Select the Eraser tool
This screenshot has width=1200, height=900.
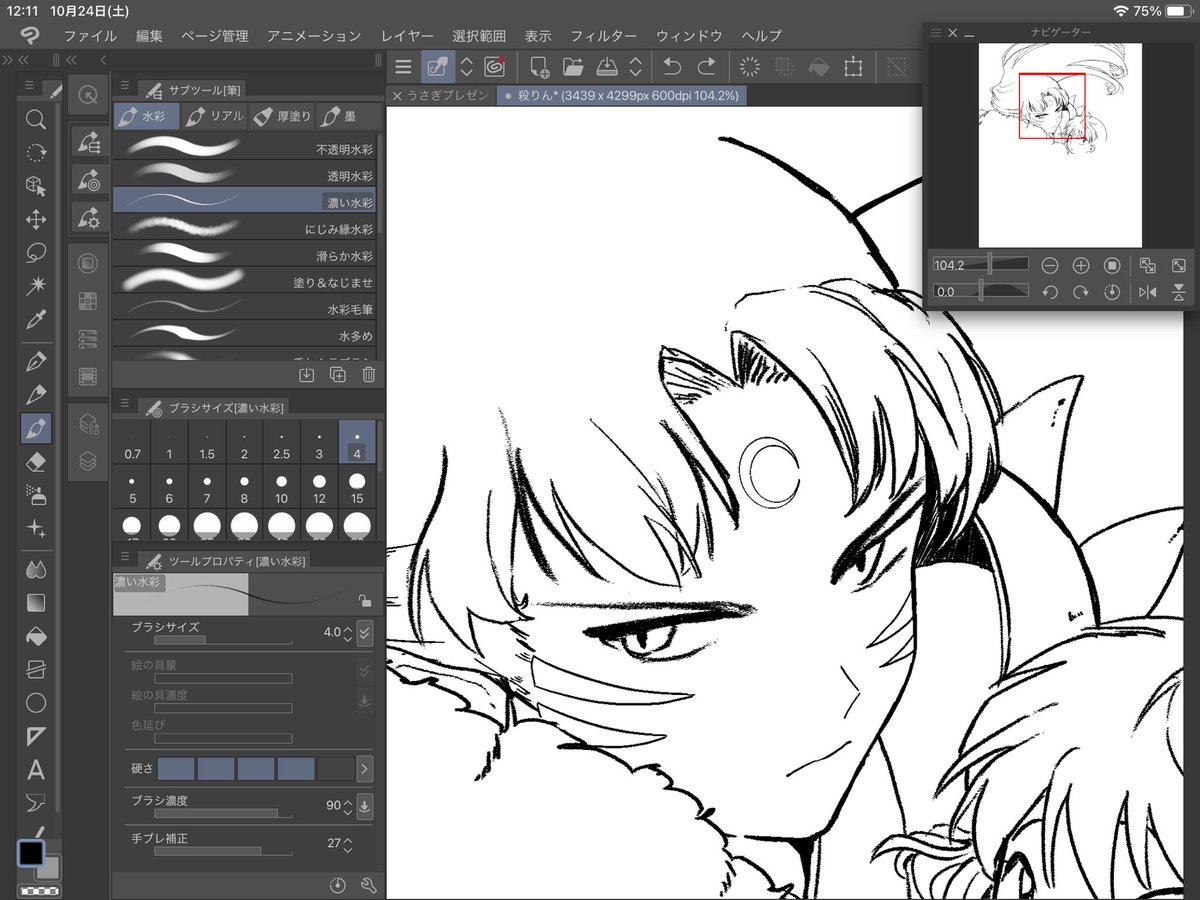[x=36, y=461]
